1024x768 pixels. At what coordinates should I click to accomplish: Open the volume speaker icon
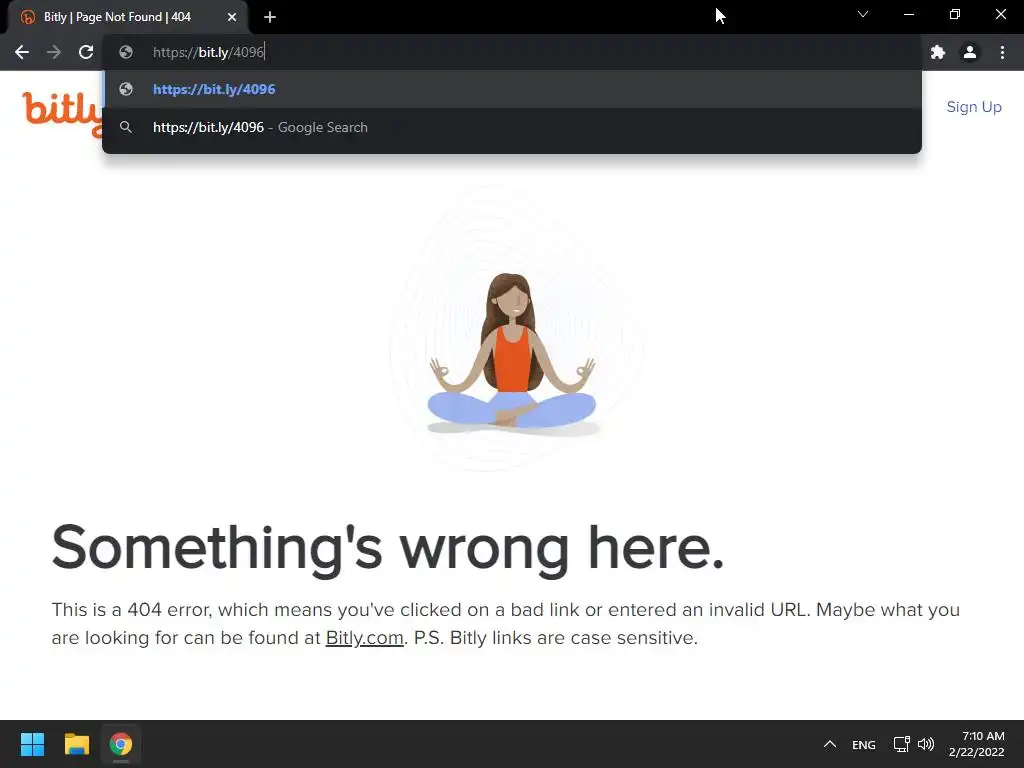925,744
